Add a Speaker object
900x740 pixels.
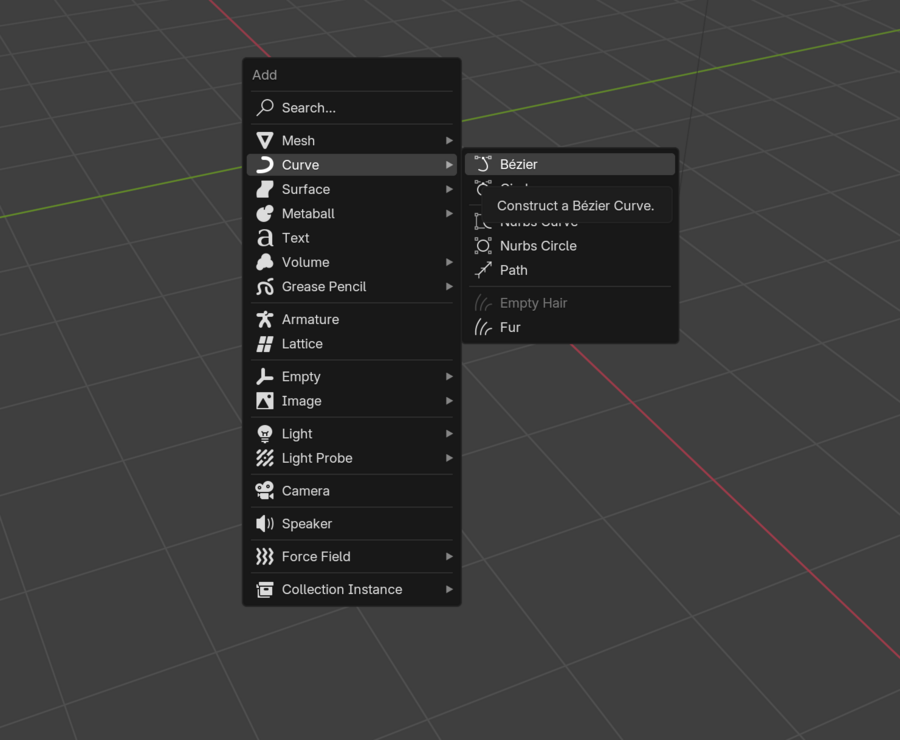pyautogui.click(x=352, y=524)
